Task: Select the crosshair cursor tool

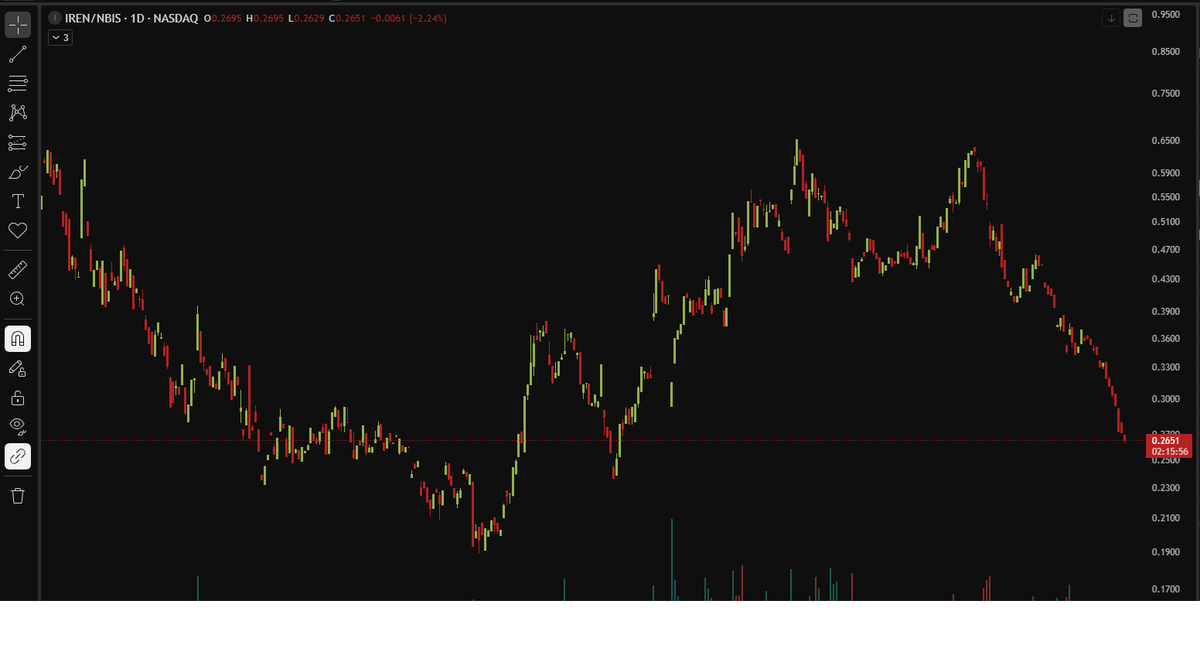Action: 18,25
